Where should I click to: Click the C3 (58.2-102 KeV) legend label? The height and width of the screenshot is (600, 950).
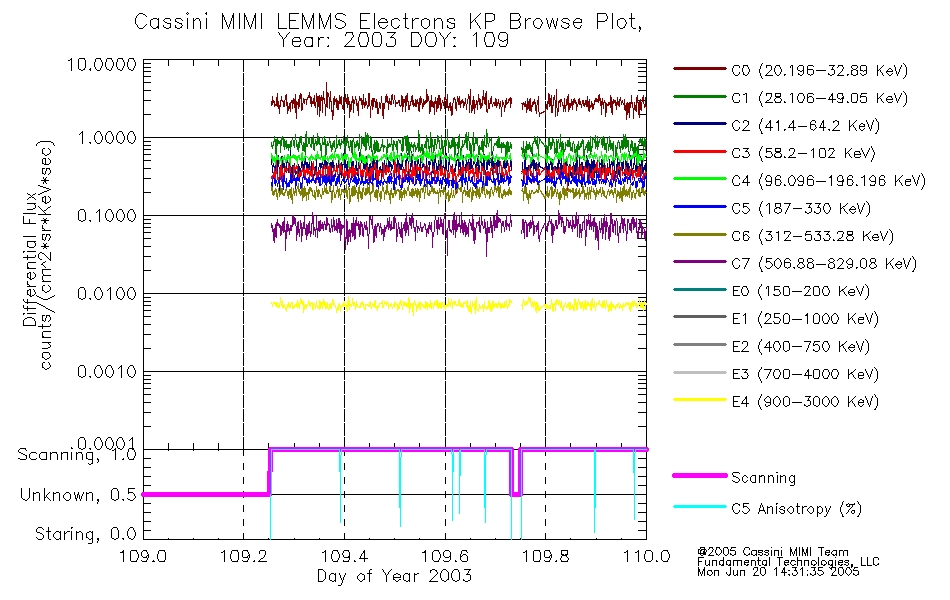[803, 153]
